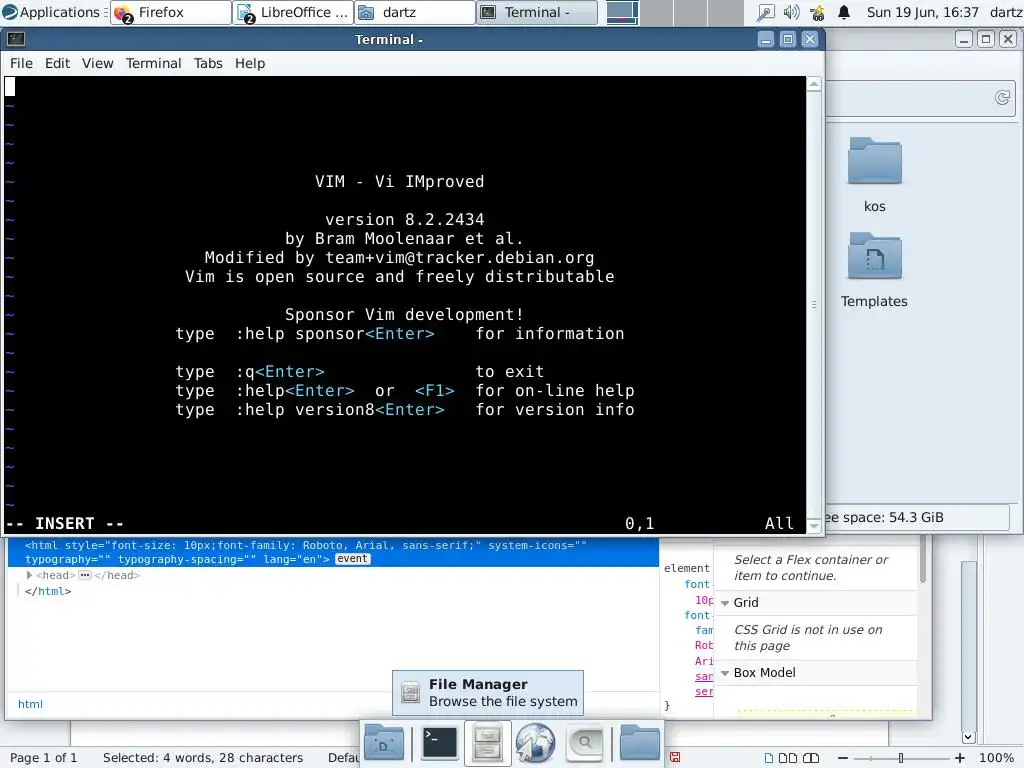Open the Edit menu in Terminal
1024x768 pixels.
tap(57, 63)
